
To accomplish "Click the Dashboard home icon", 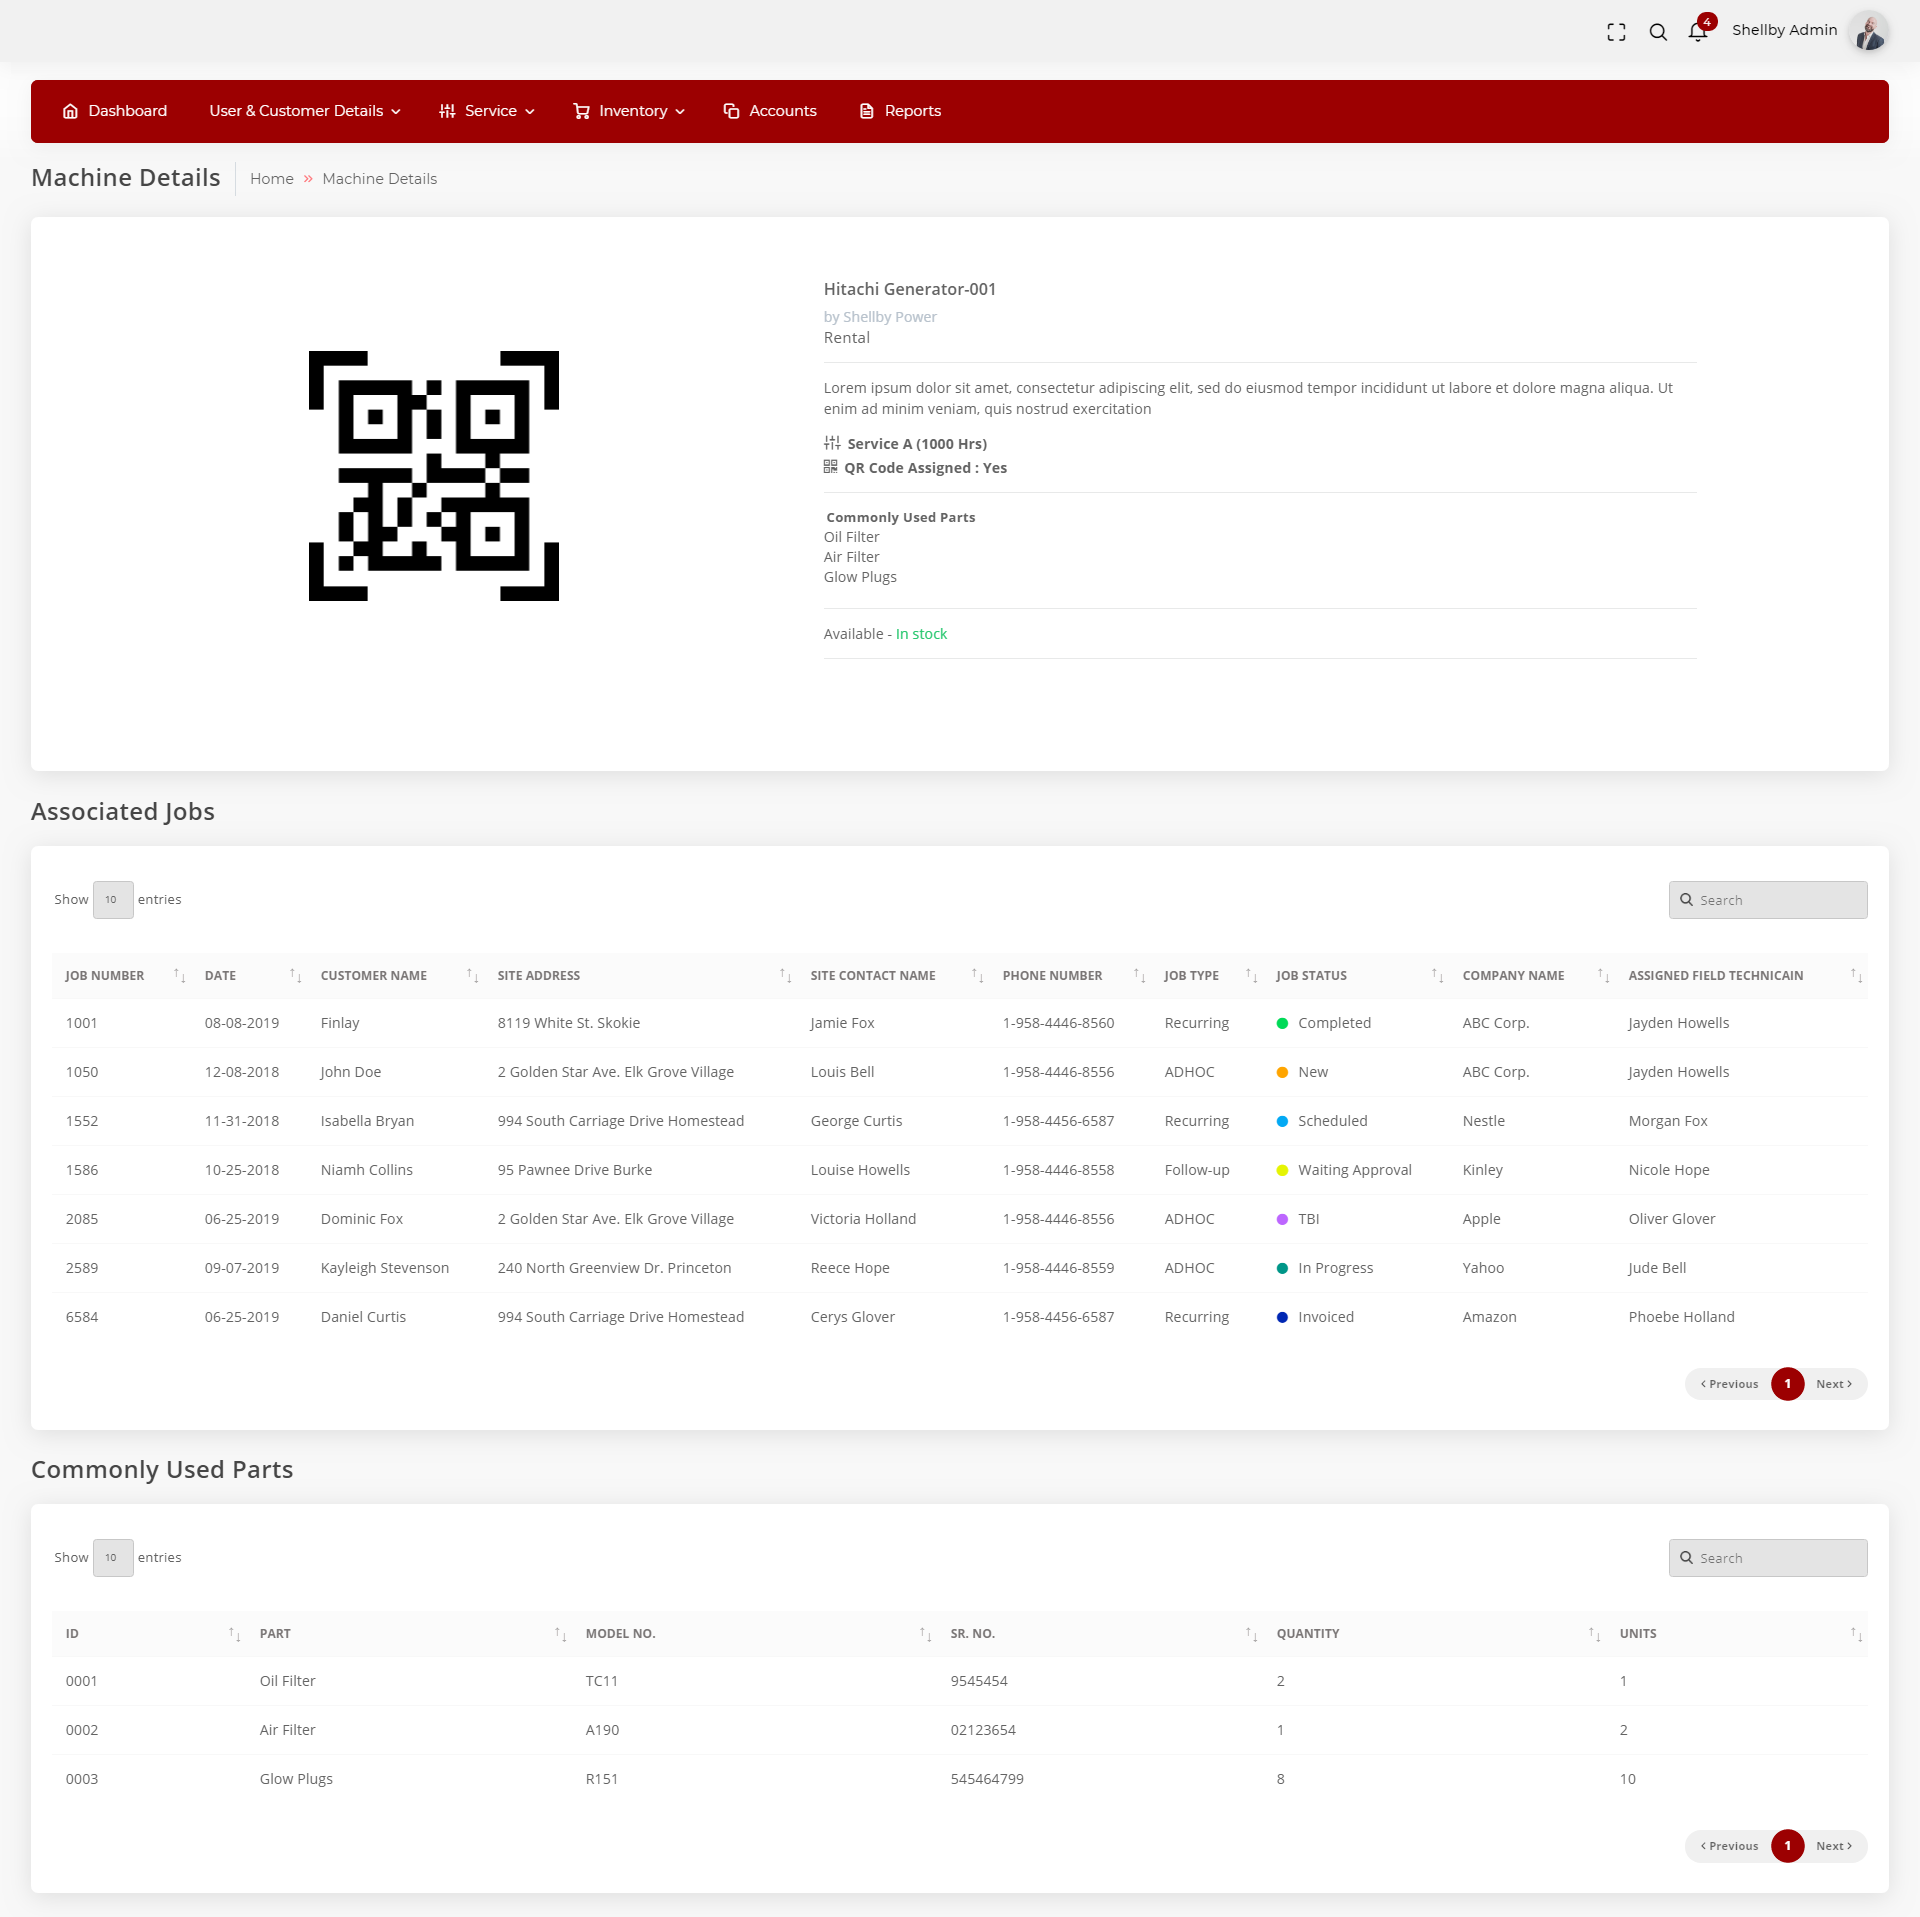I will 70,111.
